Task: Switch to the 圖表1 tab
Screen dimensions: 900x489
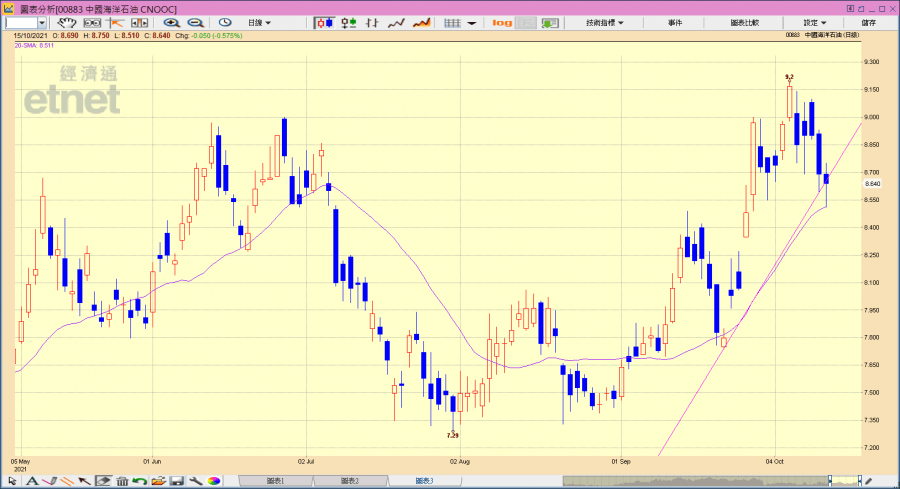Action: pyautogui.click(x=276, y=481)
